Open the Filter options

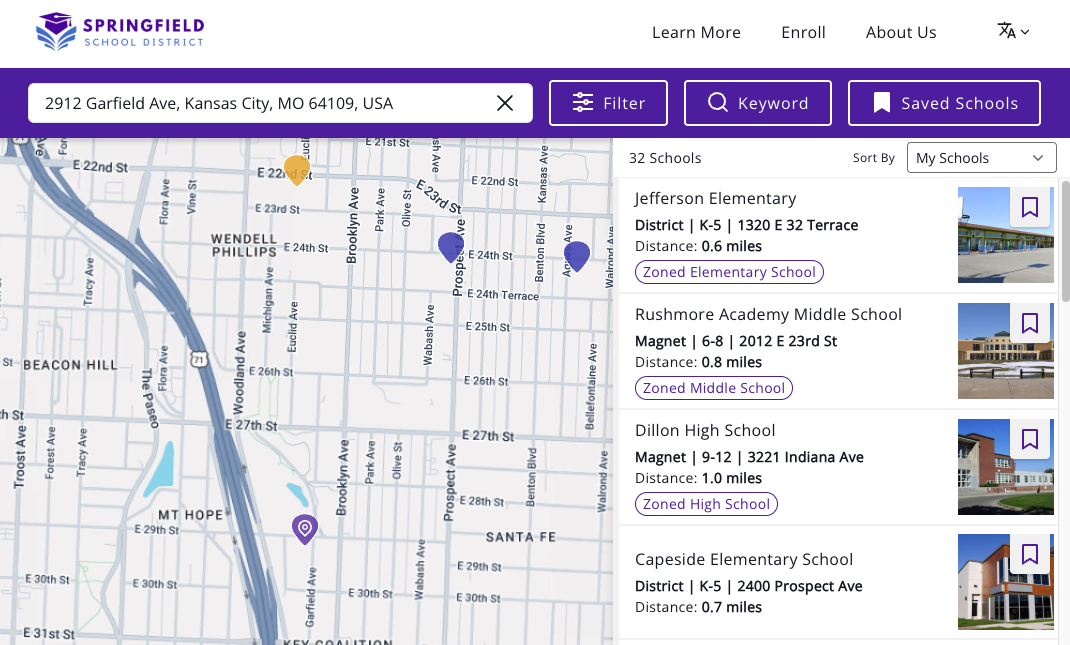[609, 103]
